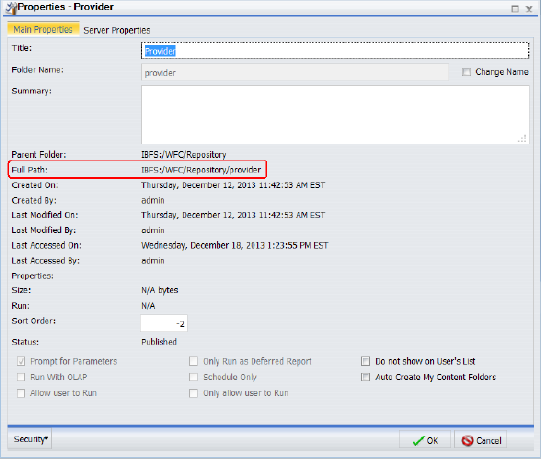Image resolution: width=541 pixels, height=459 pixels.
Task: Toggle Auto Create My Content Folders
Action: [x=365, y=377]
